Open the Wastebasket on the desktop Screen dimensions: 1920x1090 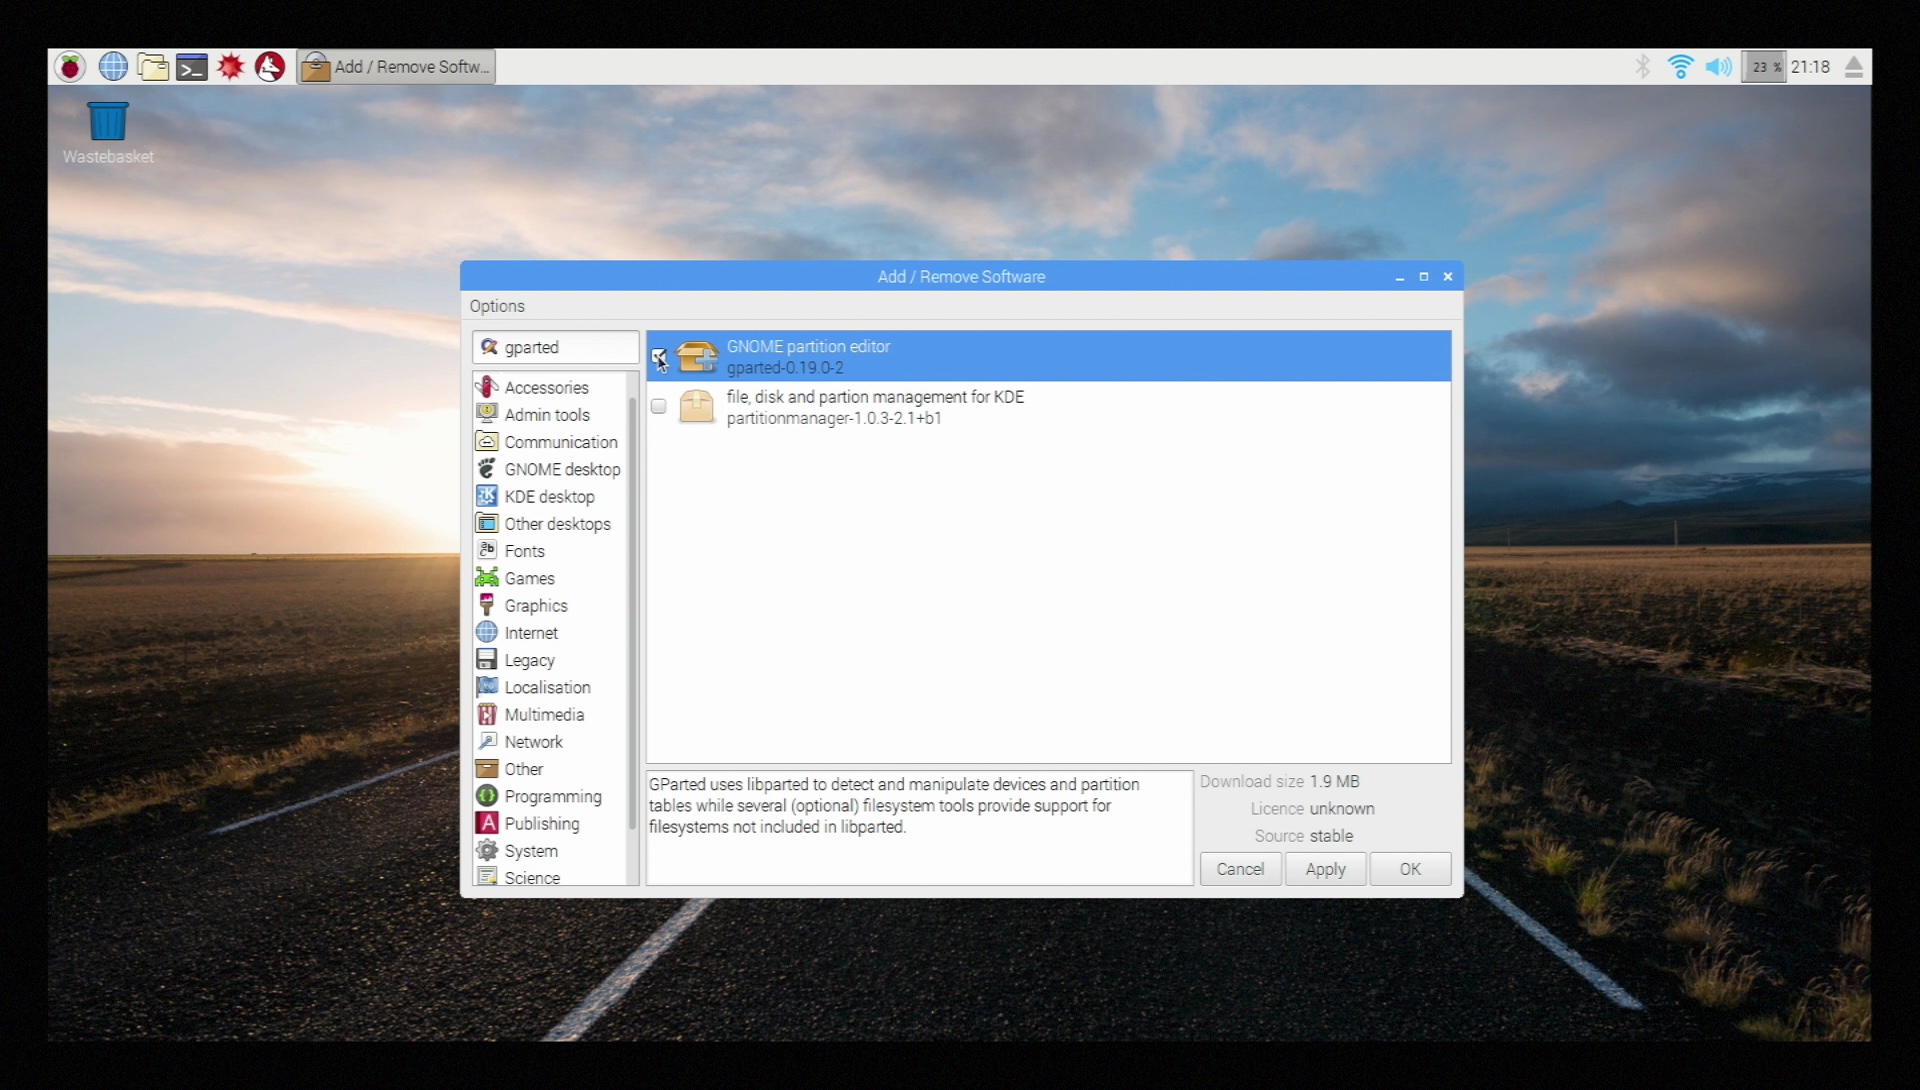pyautogui.click(x=108, y=123)
